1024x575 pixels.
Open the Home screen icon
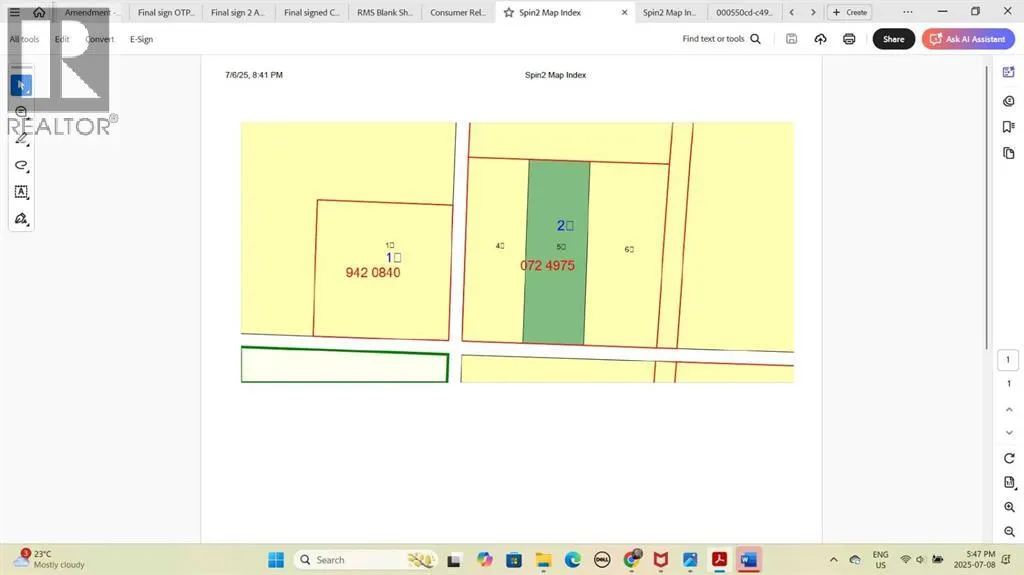pyautogui.click(x=39, y=12)
